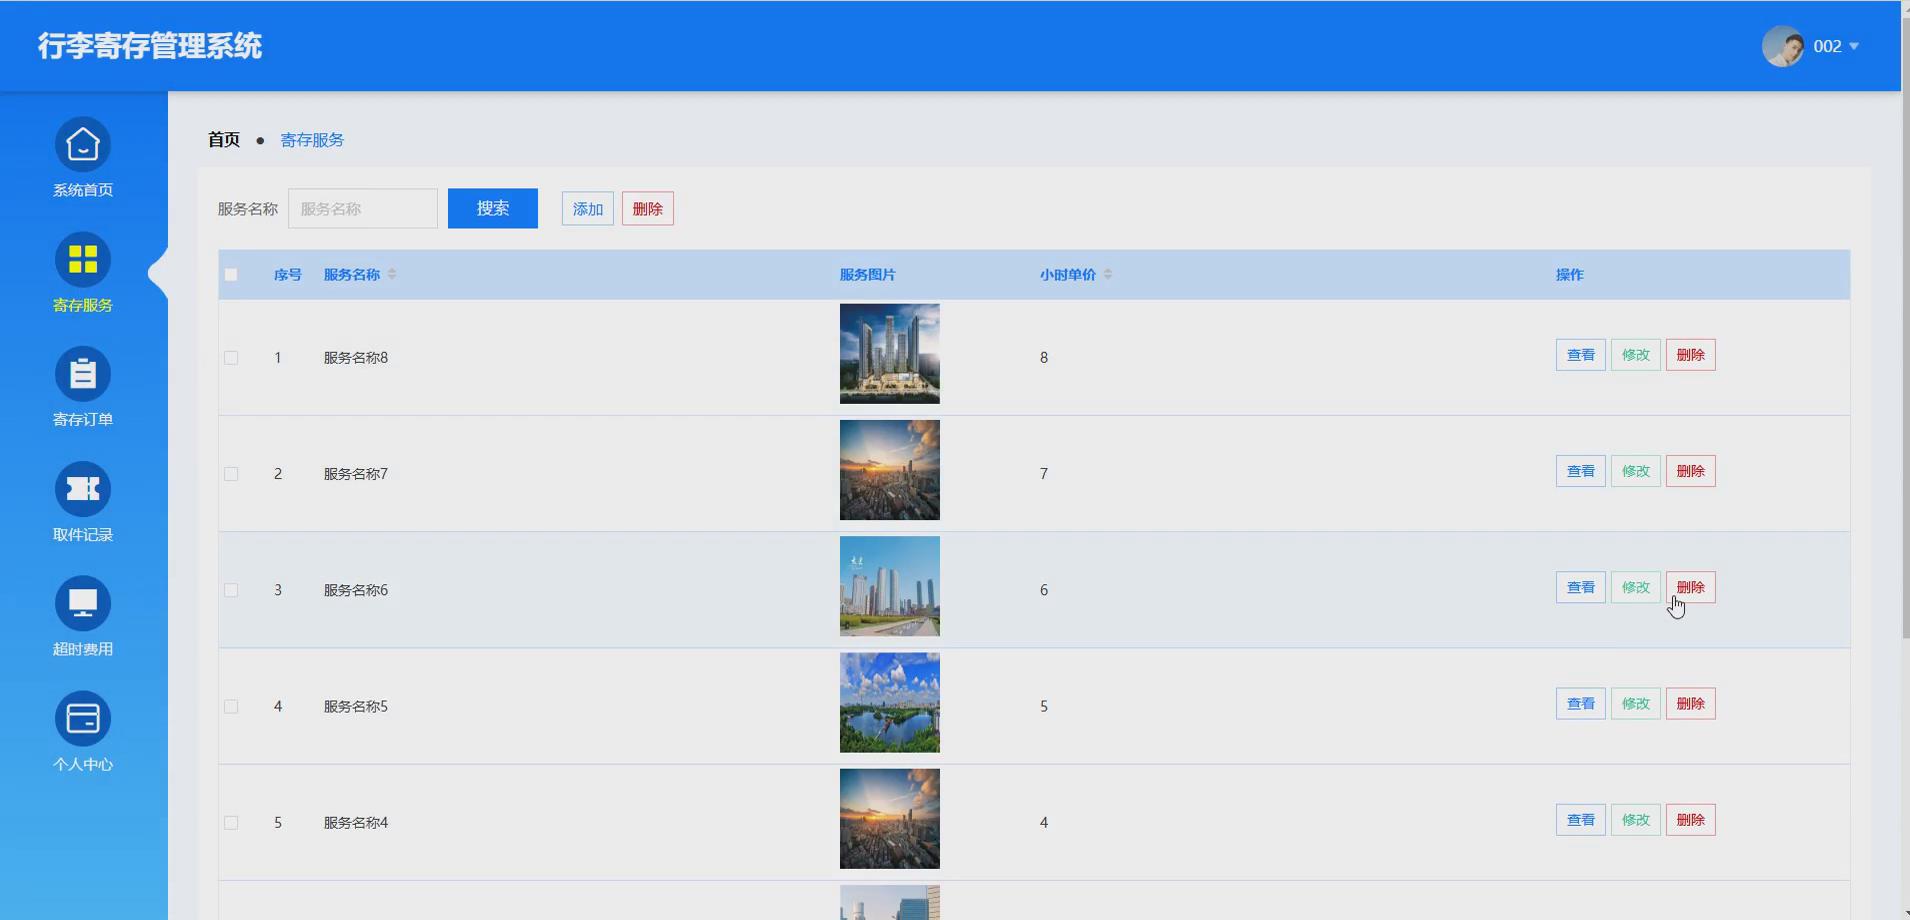Expand the 002 user dropdown arrow
This screenshot has height=920, width=1910.
1854,46
